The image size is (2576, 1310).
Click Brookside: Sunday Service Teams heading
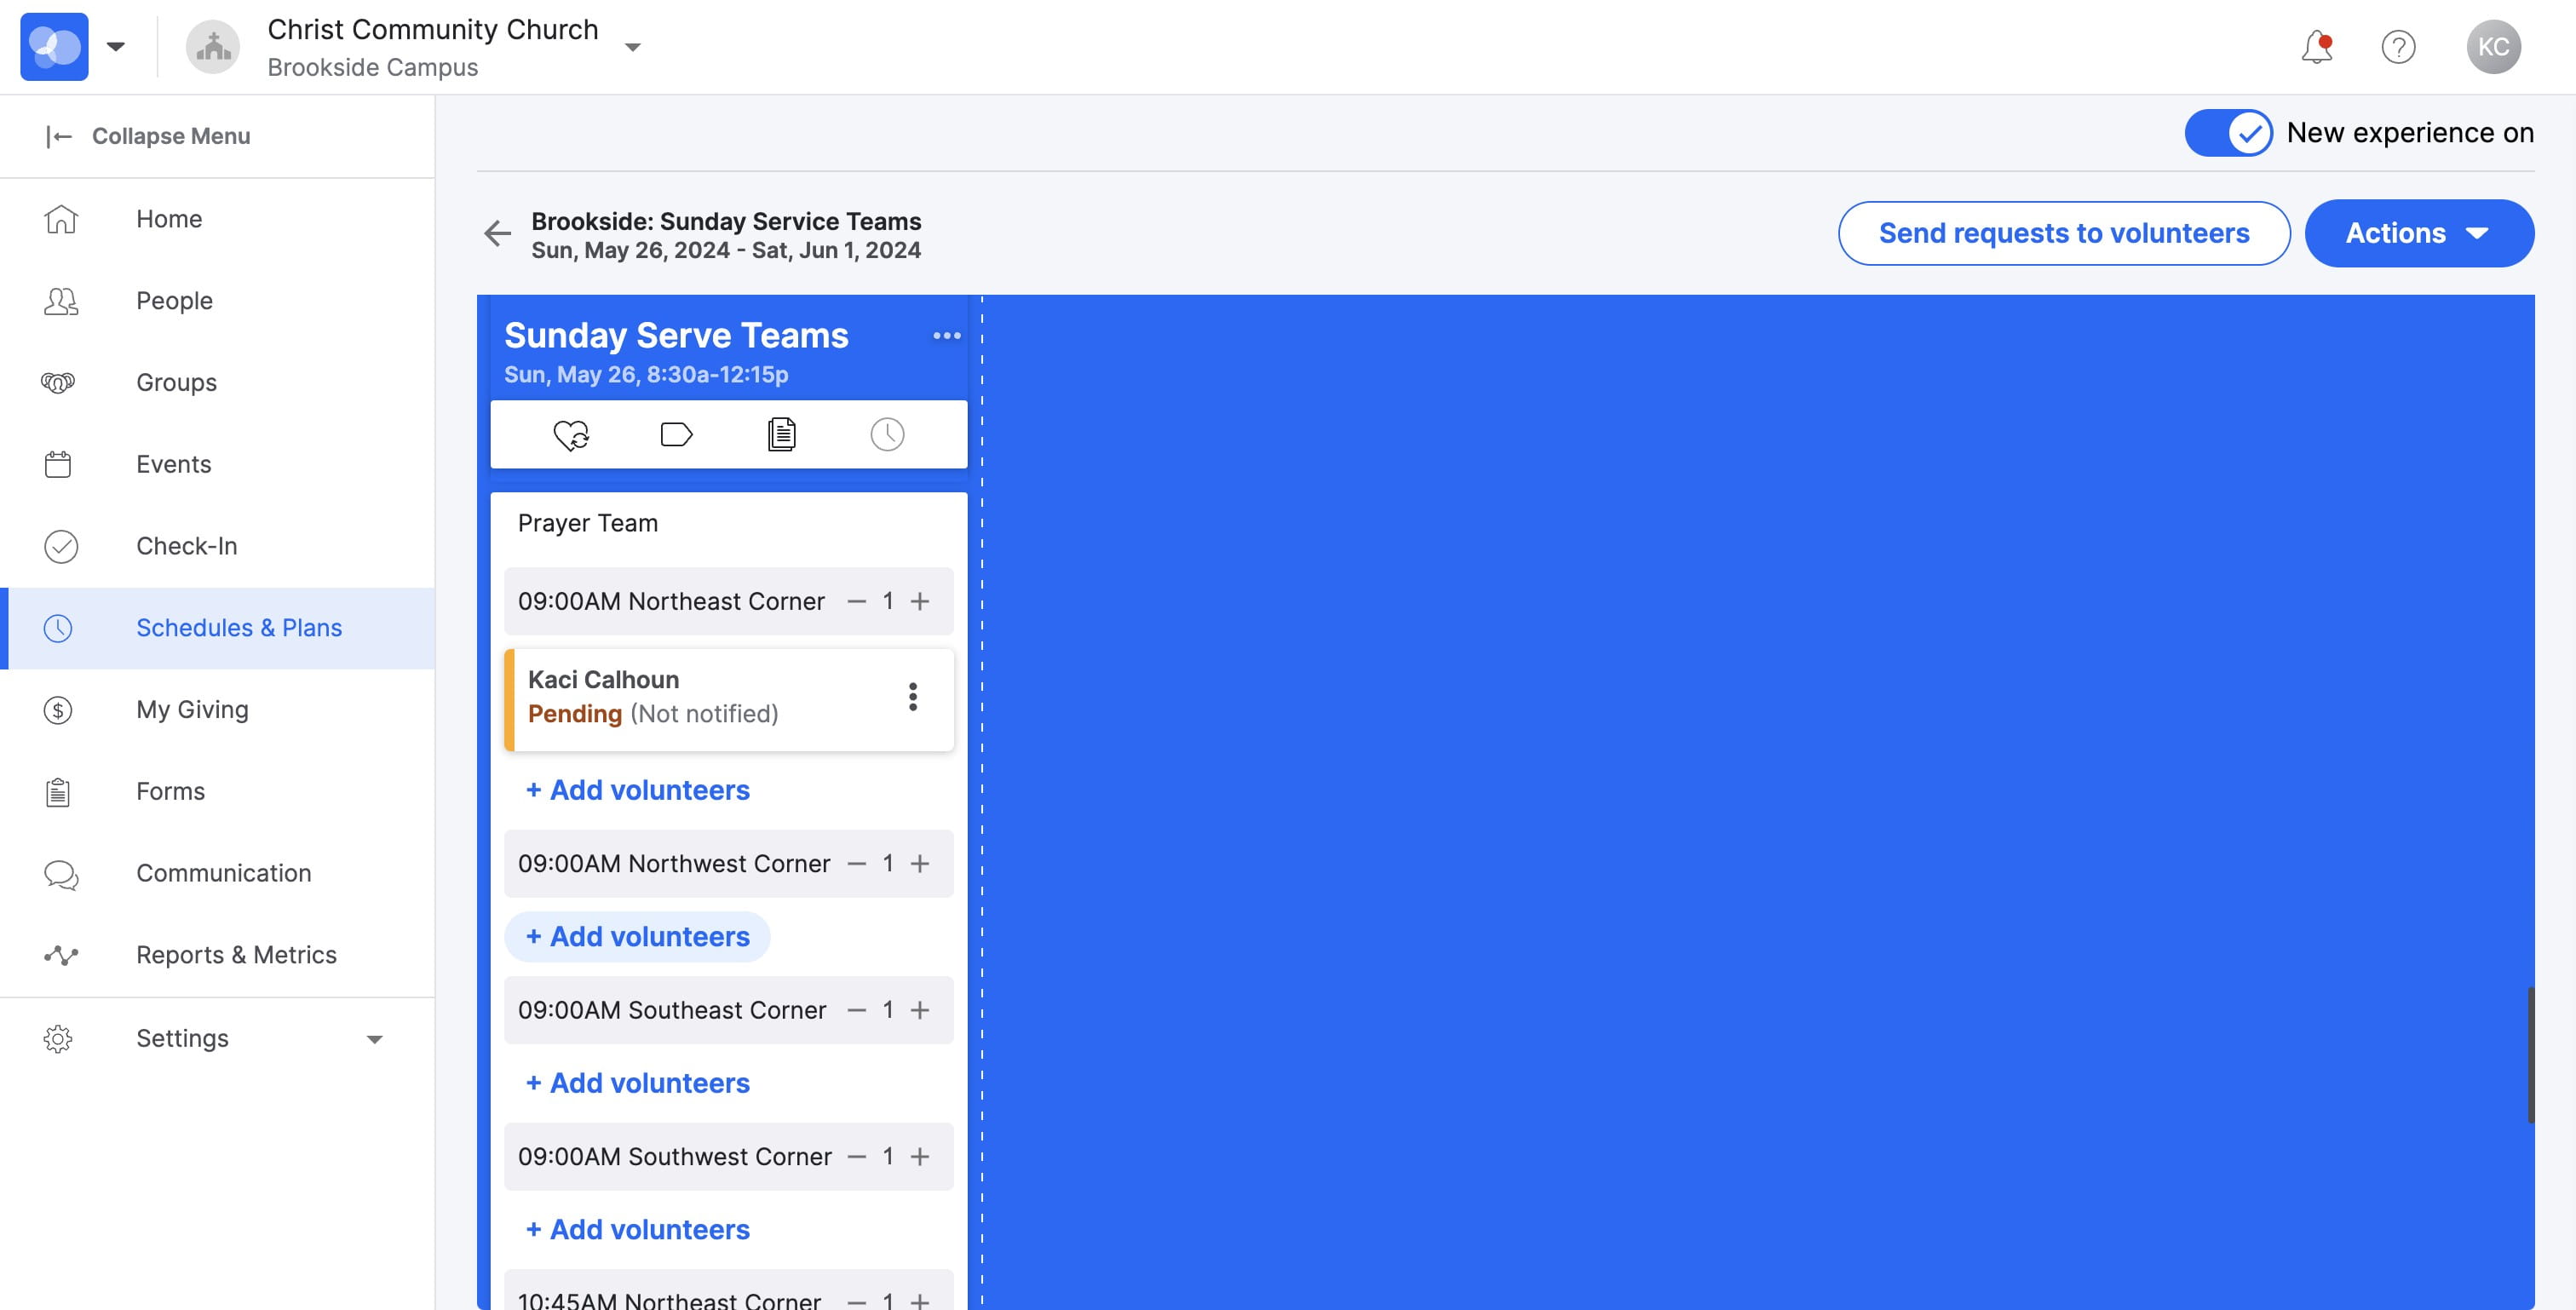tap(726, 221)
